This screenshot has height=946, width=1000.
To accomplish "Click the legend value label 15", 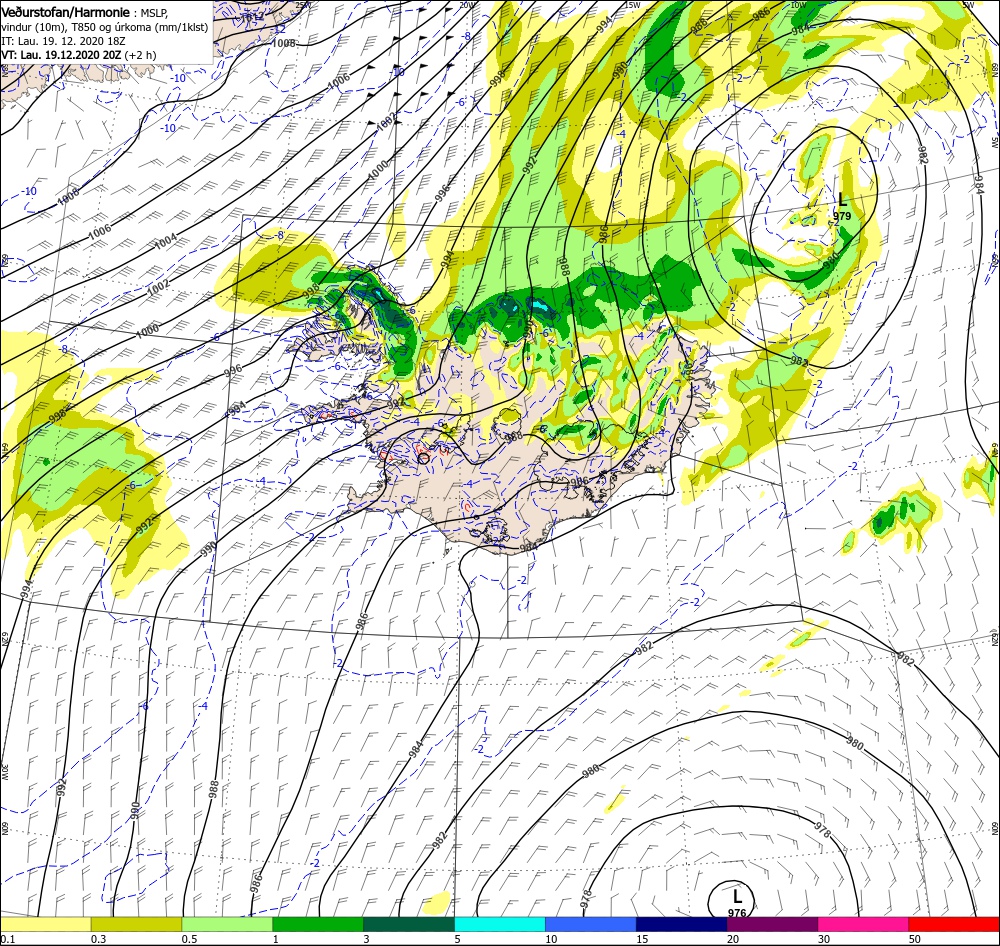I will tap(642, 939).
